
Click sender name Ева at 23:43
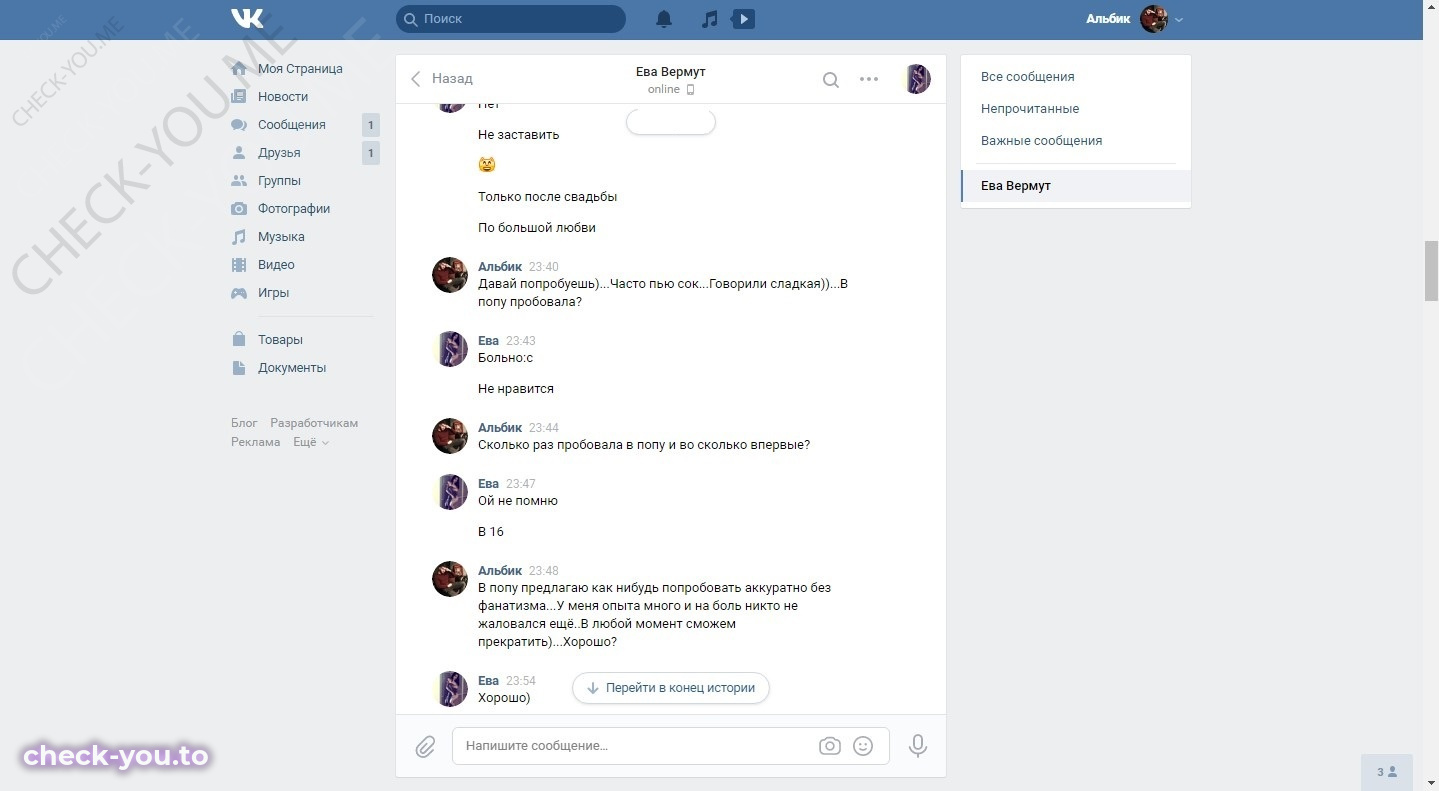coord(488,341)
